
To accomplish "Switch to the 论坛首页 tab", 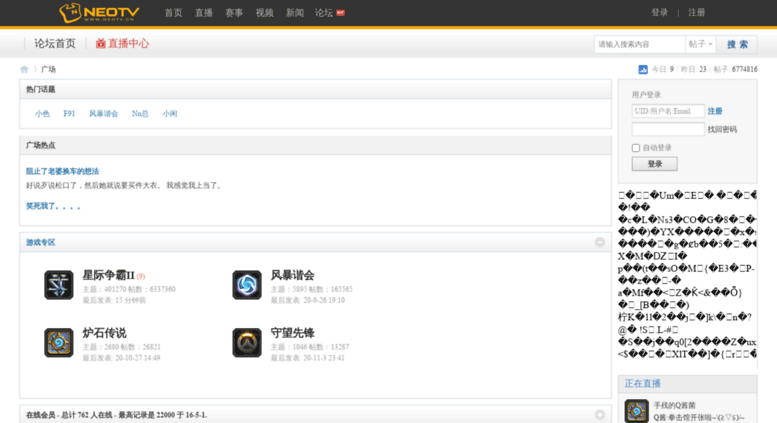I will [x=55, y=44].
